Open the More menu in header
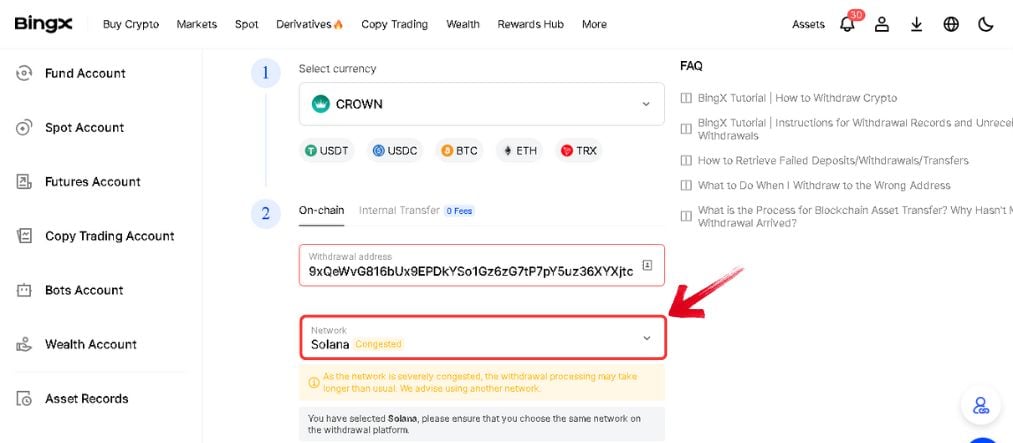 coord(594,25)
